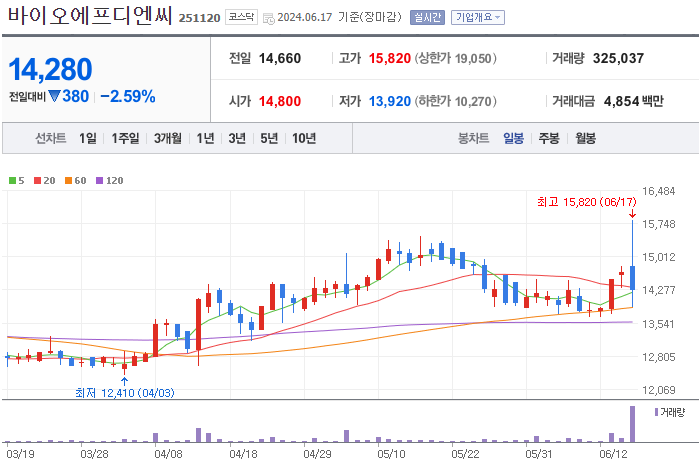
Task: Click the 하한가 10,270 text
Action: click(x=456, y=101)
